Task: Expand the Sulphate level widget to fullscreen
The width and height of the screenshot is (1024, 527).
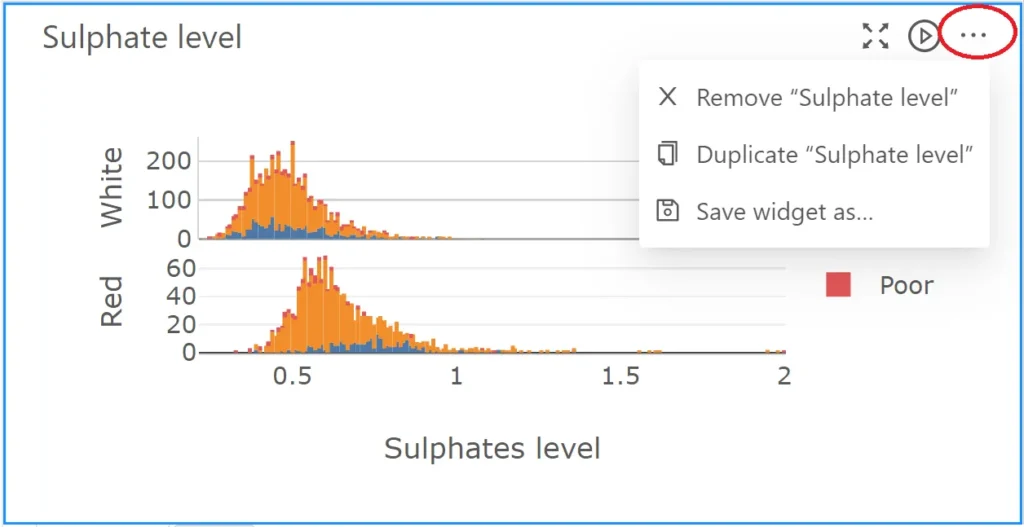Action: [x=875, y=36]
